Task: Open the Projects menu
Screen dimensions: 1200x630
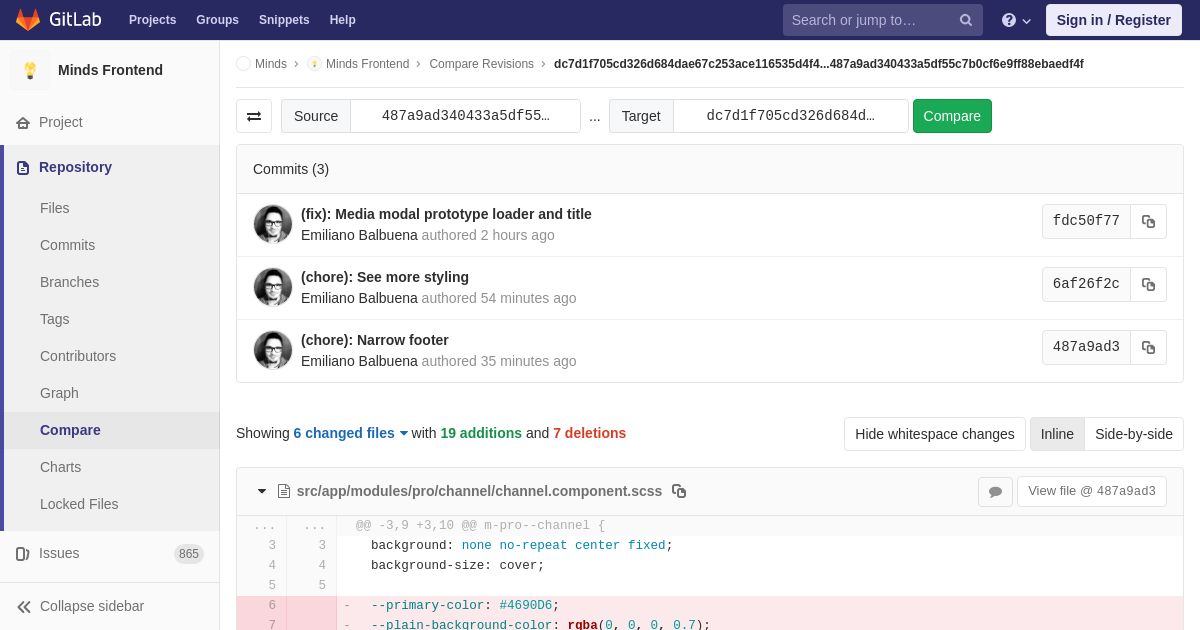Action: pos(152,20)
